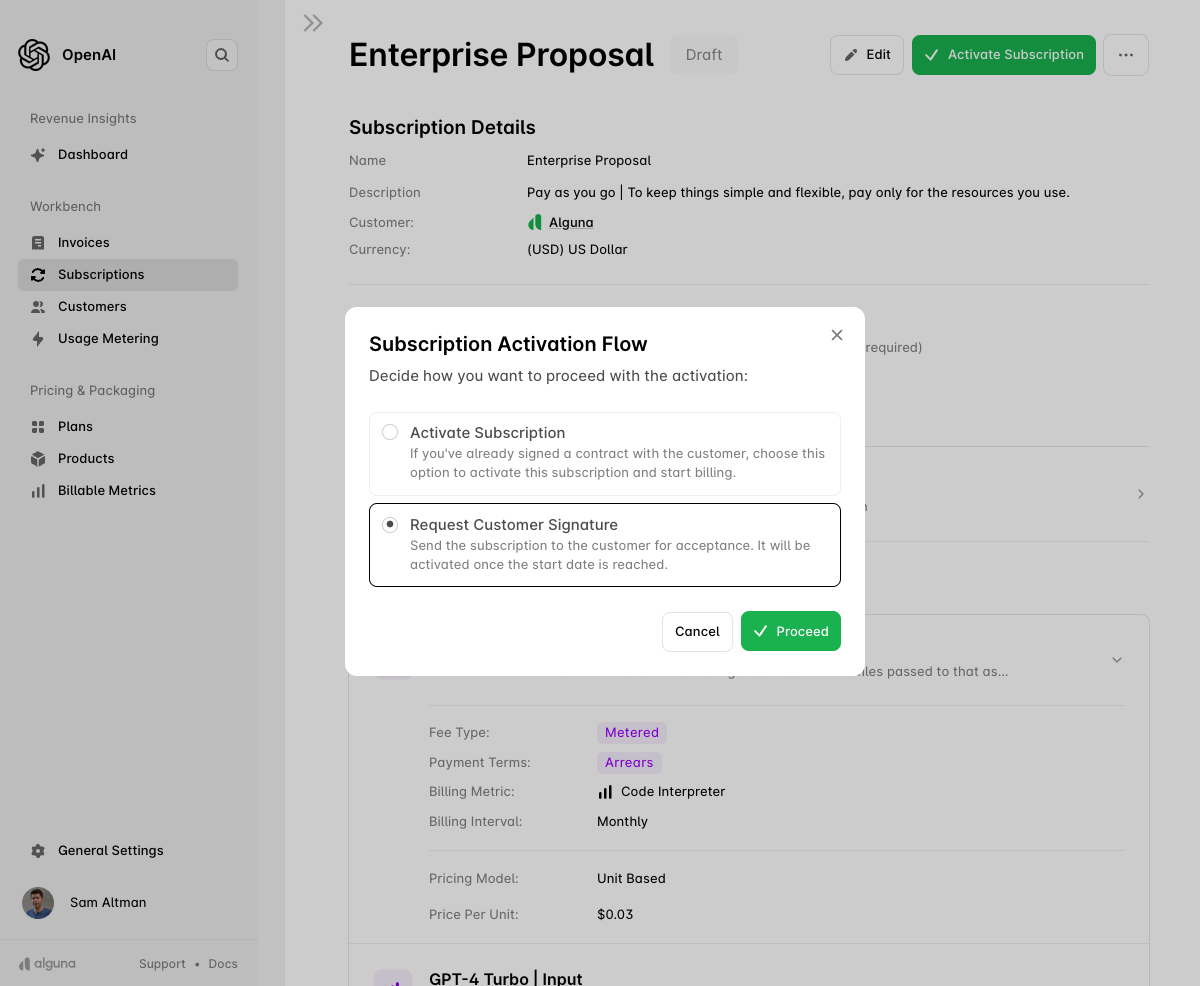Image resolution: width=1200 pixels, height=986 pixels.
Task: Cancel the Subscription Activation Flow
Action: tap(697, 631)
